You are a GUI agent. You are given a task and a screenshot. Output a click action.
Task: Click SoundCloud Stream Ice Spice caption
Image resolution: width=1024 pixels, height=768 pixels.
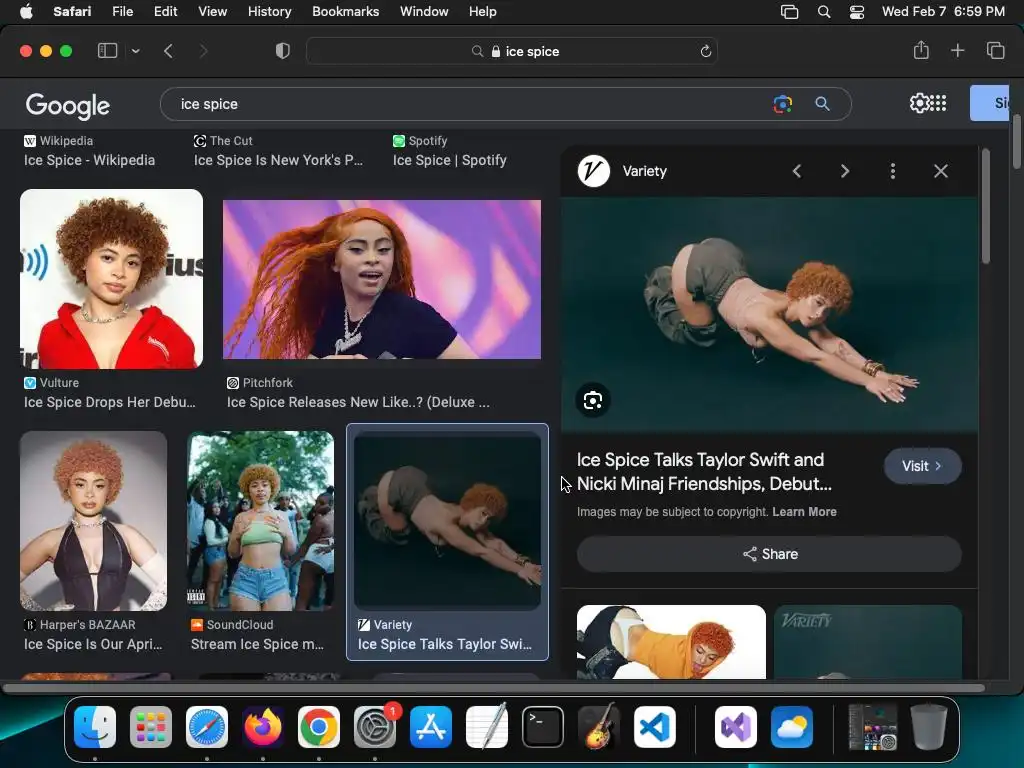click(x=257, y=644)
